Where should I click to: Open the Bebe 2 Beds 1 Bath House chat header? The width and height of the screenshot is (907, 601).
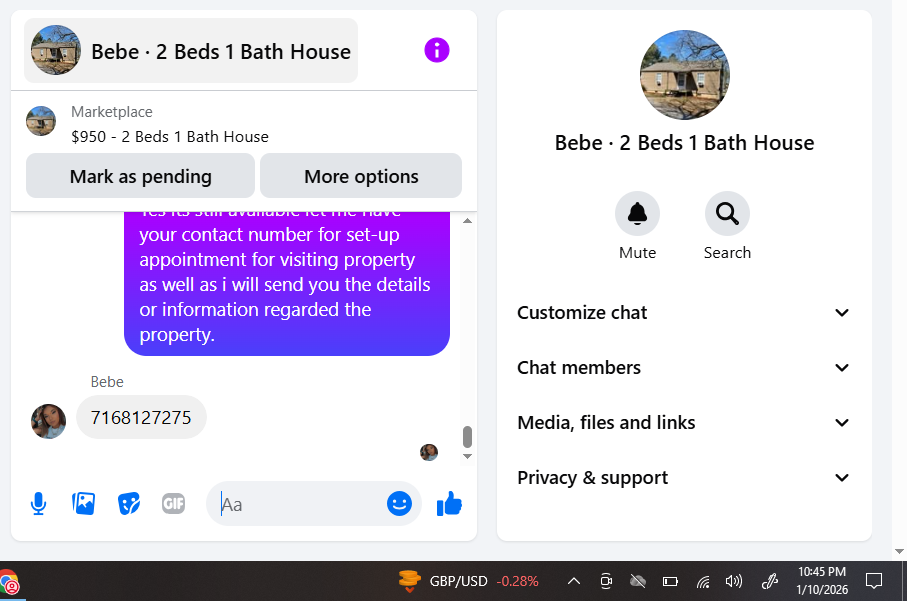(x=191, y=51)
